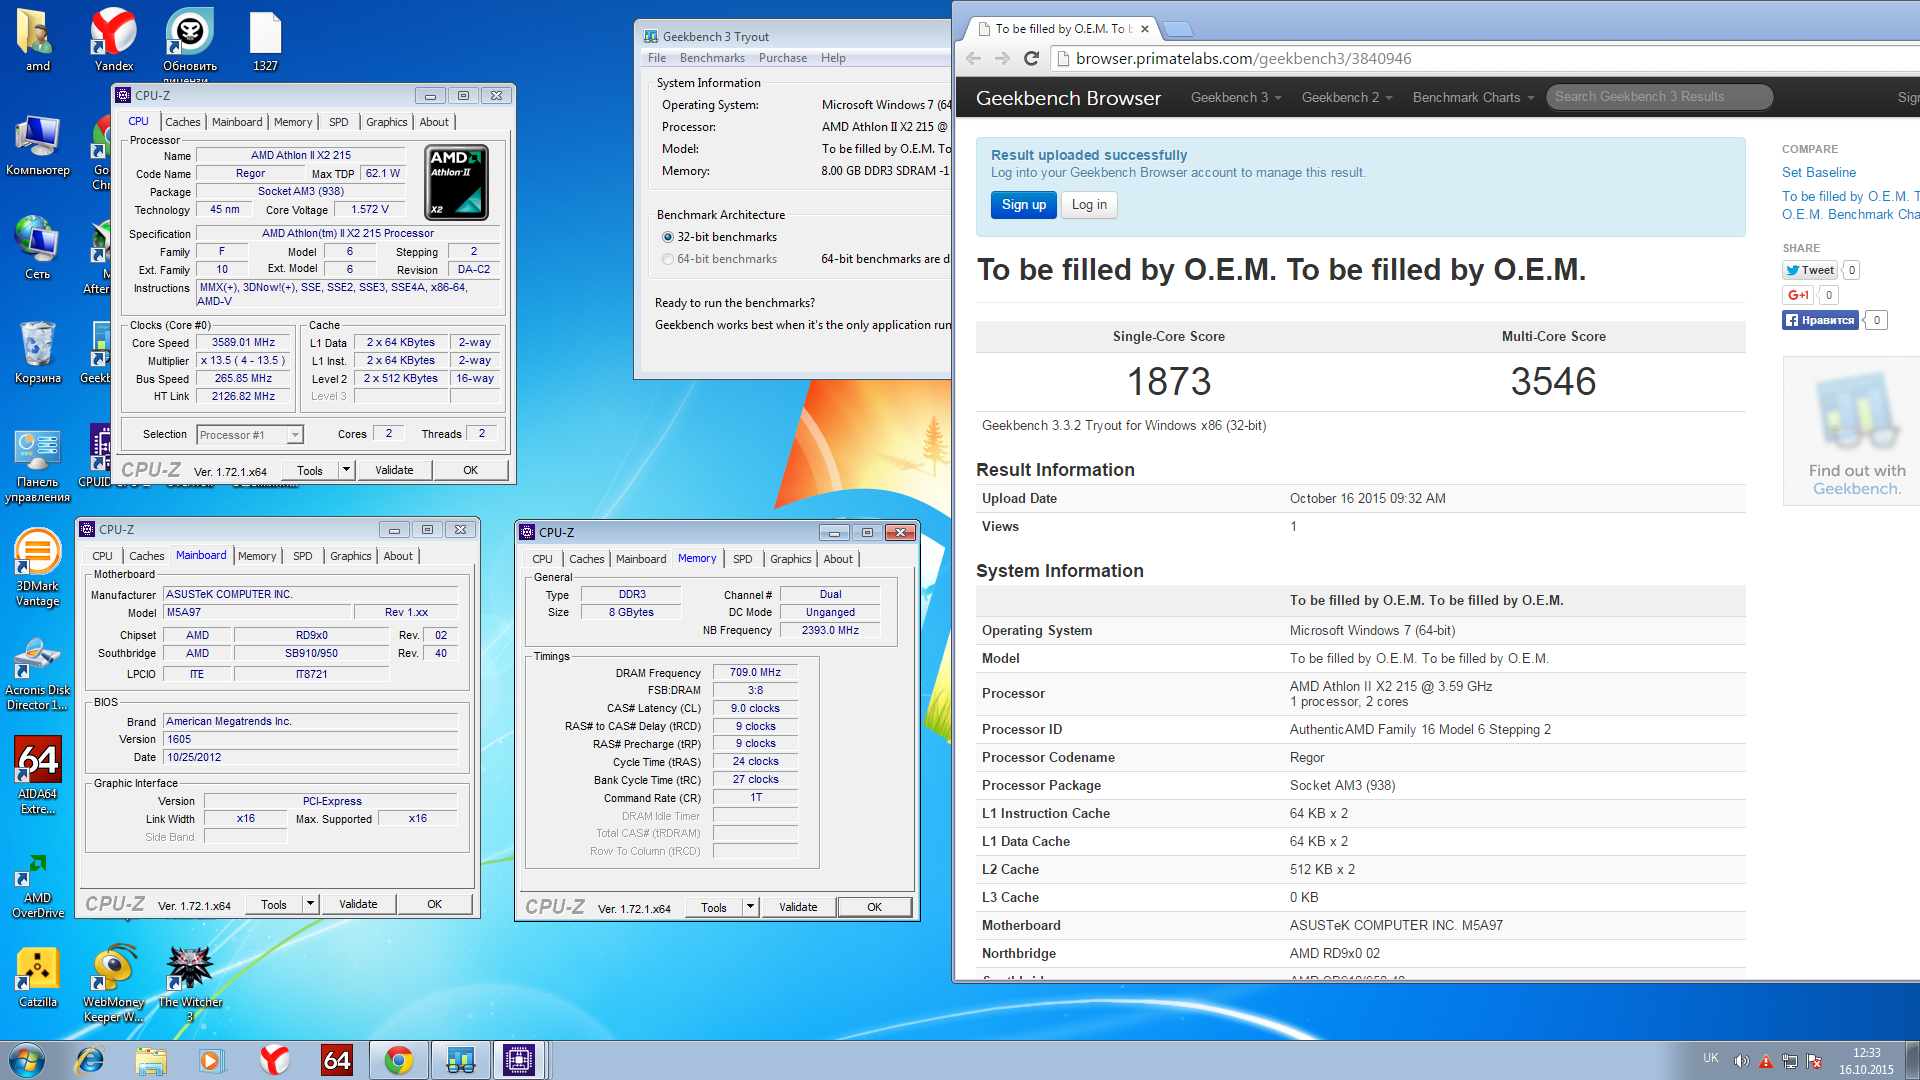Click the browser back arrow

tap(974, 58)
